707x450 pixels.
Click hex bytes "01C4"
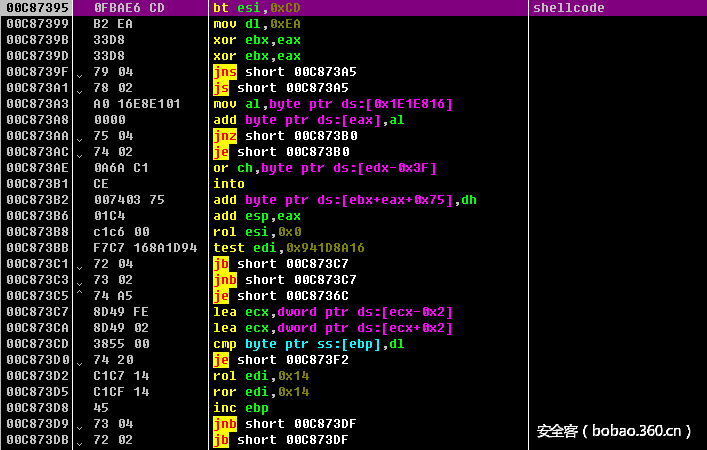pos(110,216)
